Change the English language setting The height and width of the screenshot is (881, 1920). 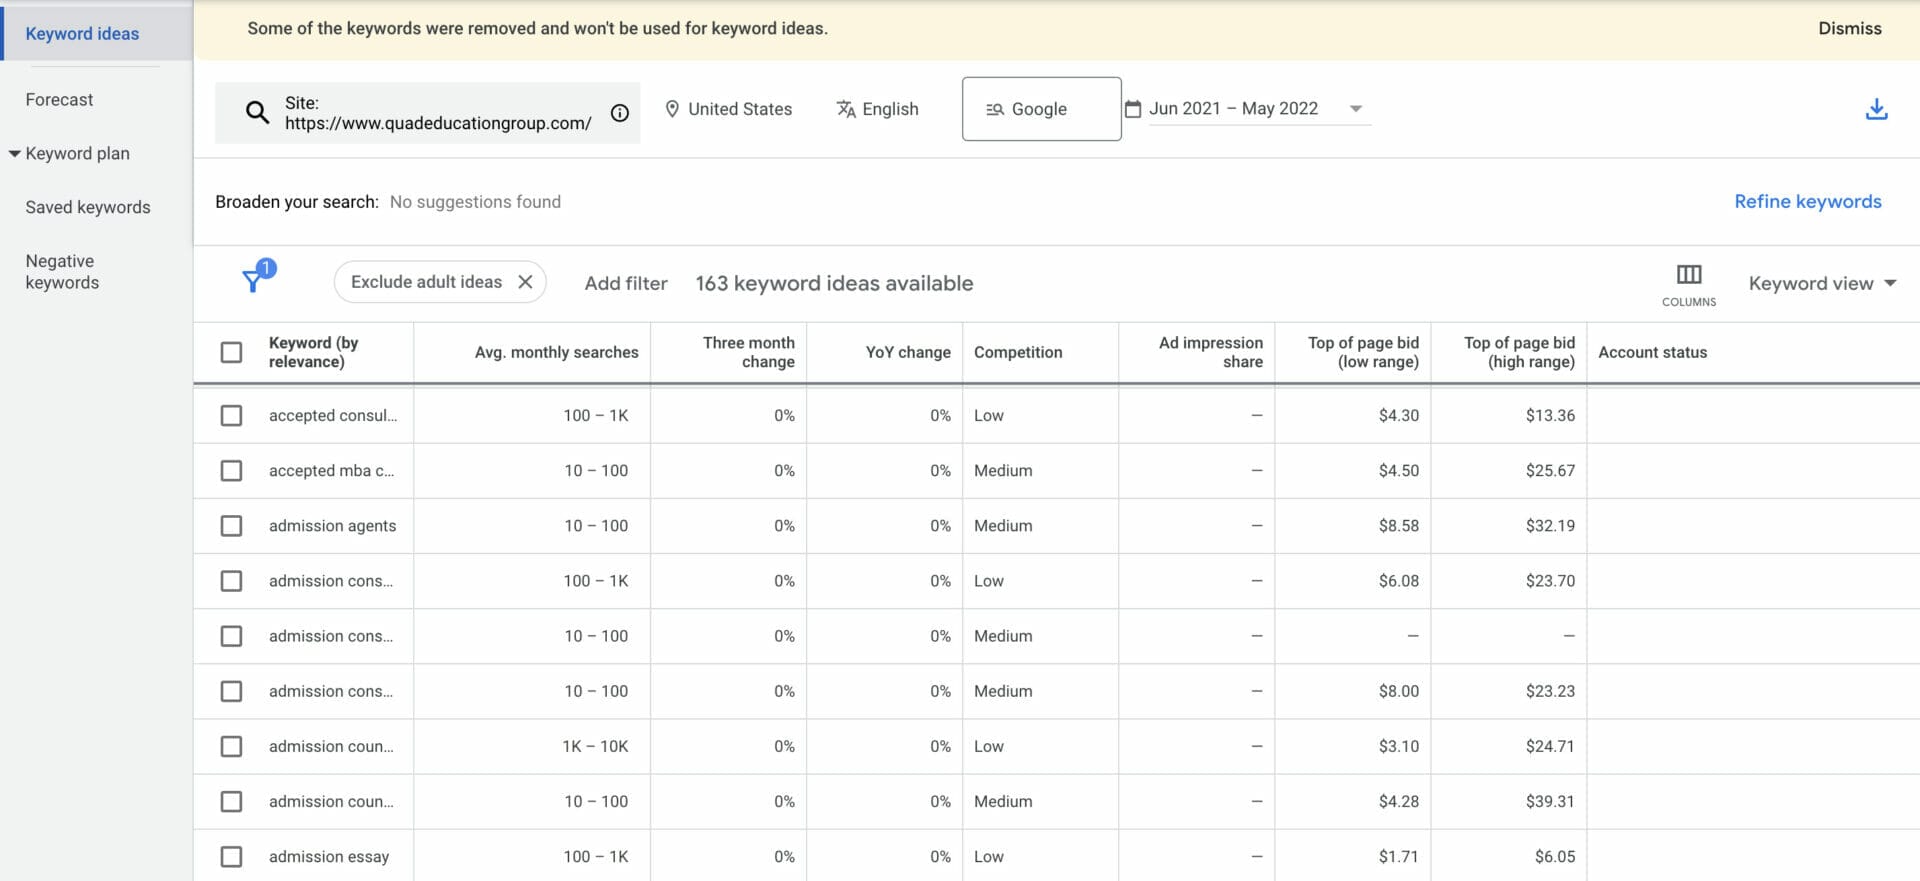pyautogui.click(x=878, y=109)
